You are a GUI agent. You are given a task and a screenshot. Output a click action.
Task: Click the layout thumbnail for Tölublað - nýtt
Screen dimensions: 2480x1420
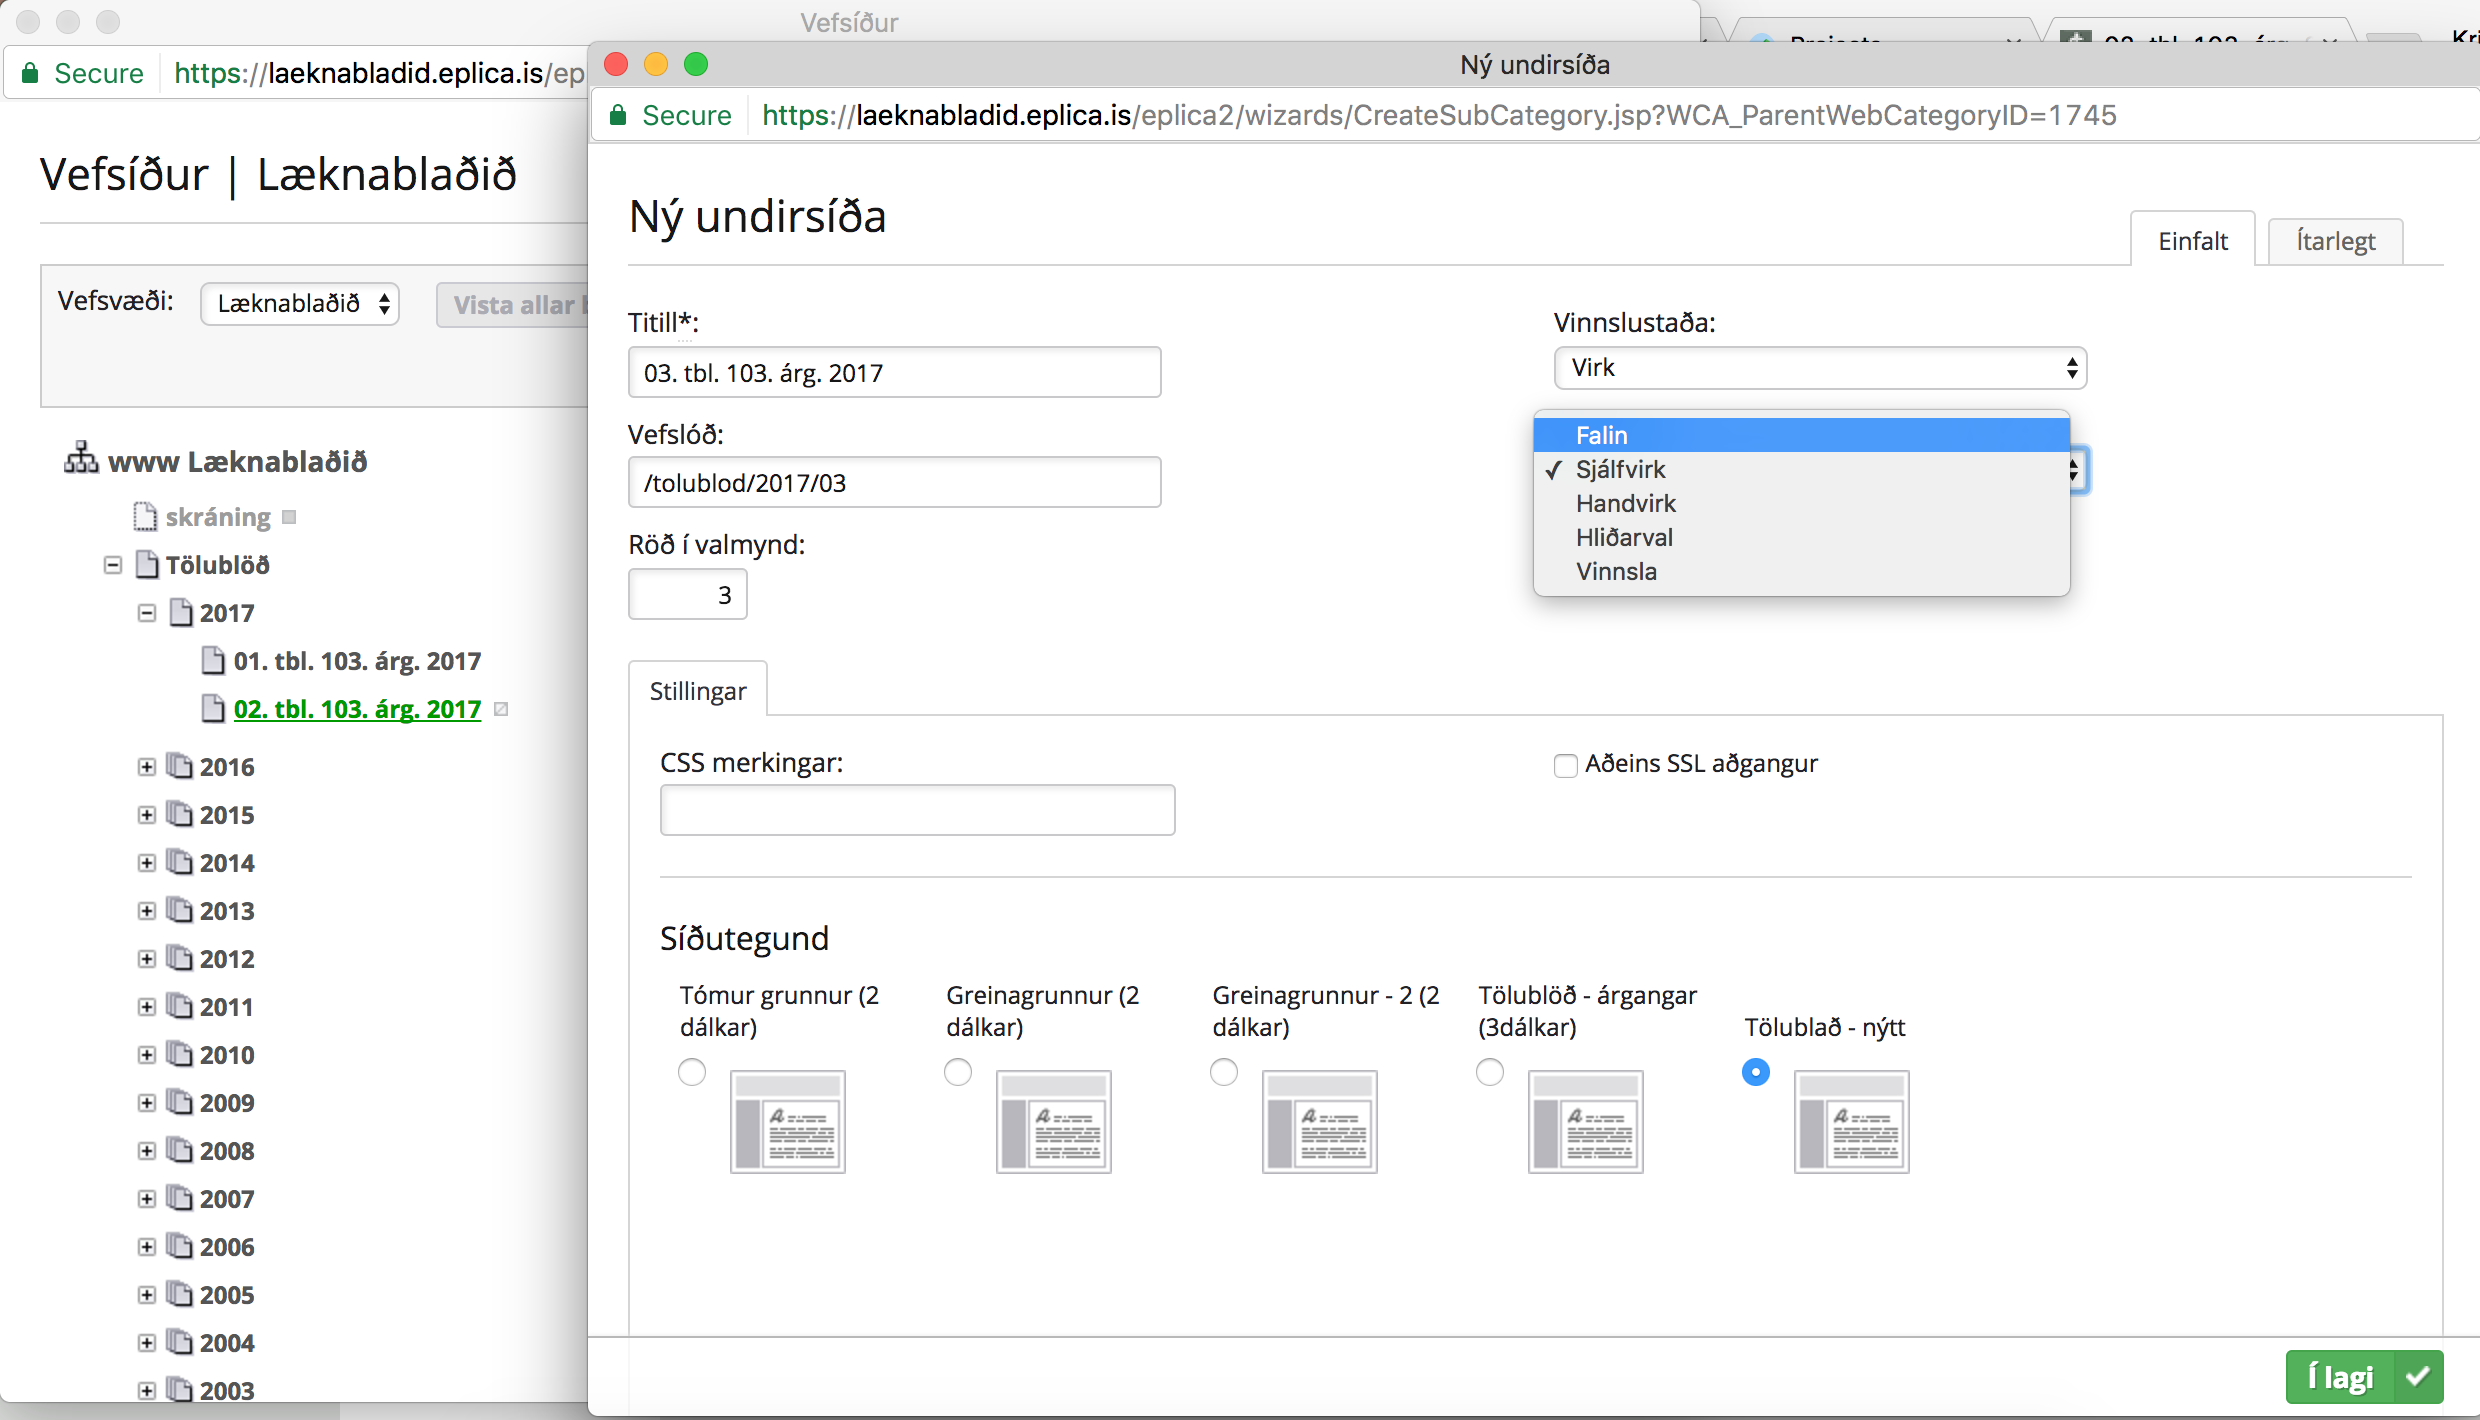click(1851, 1121)
